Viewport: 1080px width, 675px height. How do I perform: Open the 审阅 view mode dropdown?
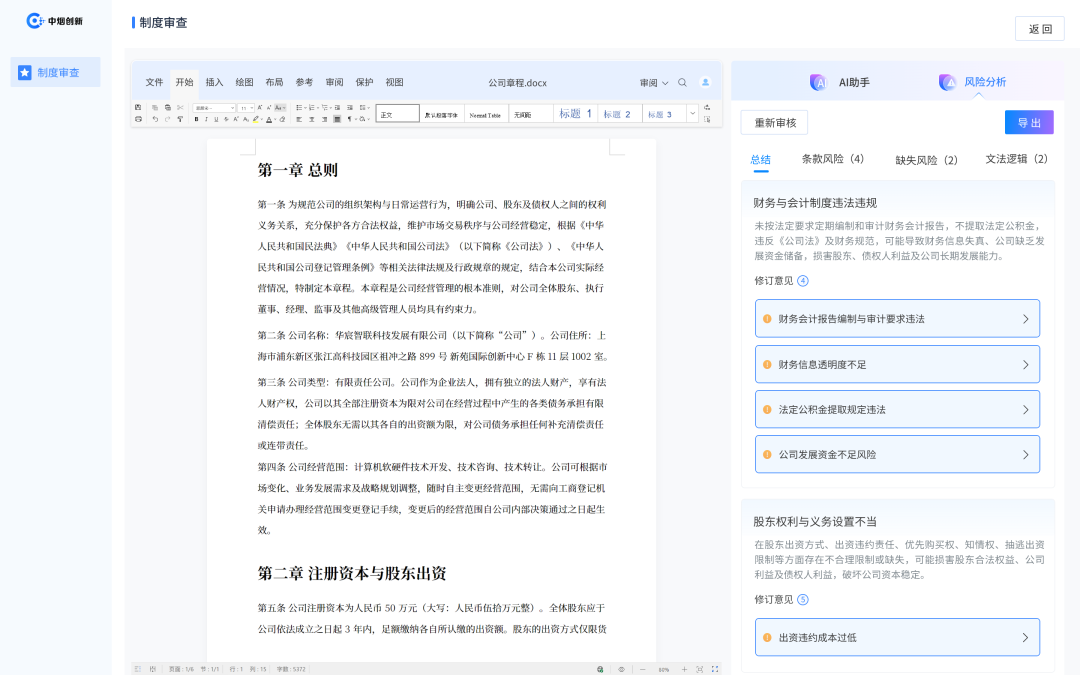click(x=646, y=82)
